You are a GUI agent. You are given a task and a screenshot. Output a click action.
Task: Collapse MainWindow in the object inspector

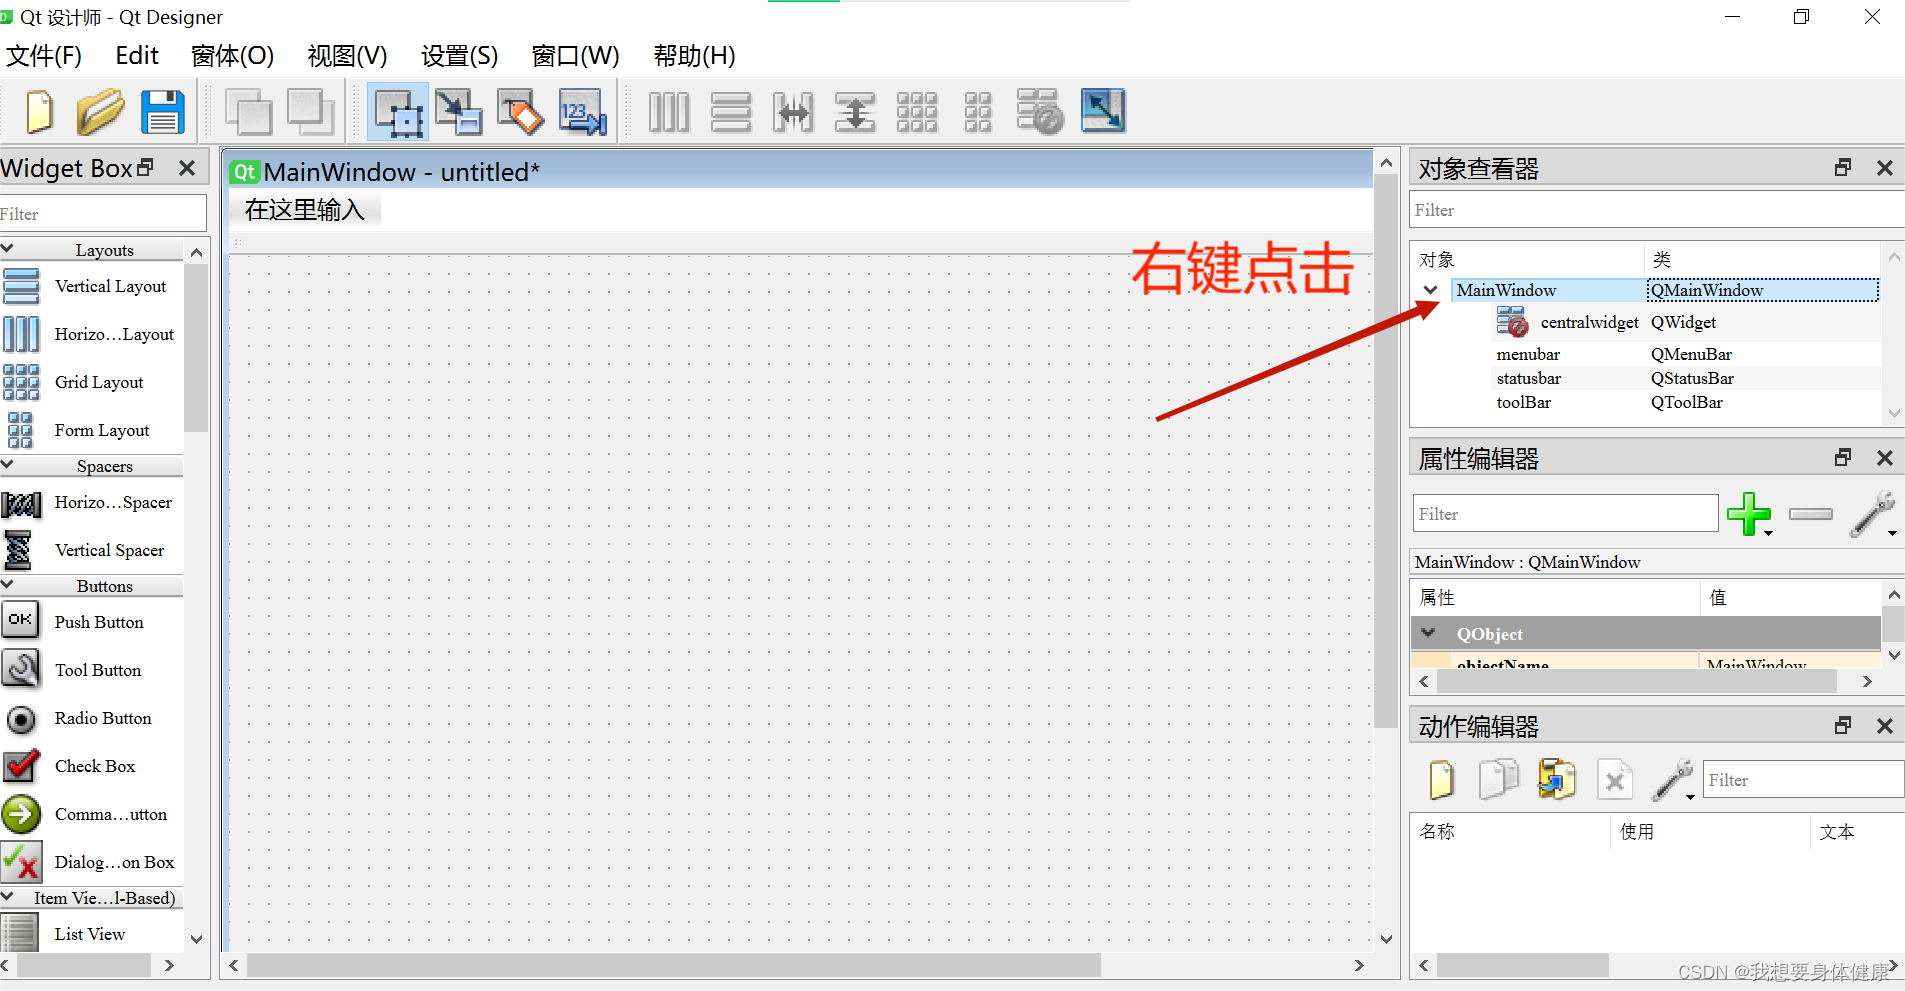click(1430, 289)
